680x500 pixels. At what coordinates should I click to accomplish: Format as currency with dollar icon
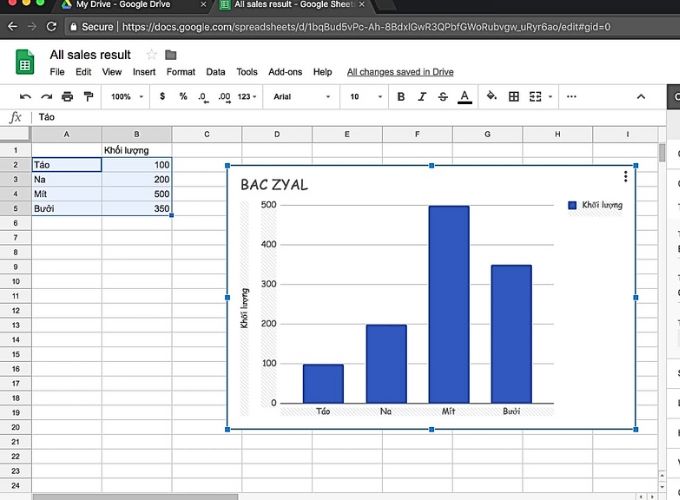pos(162,96)
